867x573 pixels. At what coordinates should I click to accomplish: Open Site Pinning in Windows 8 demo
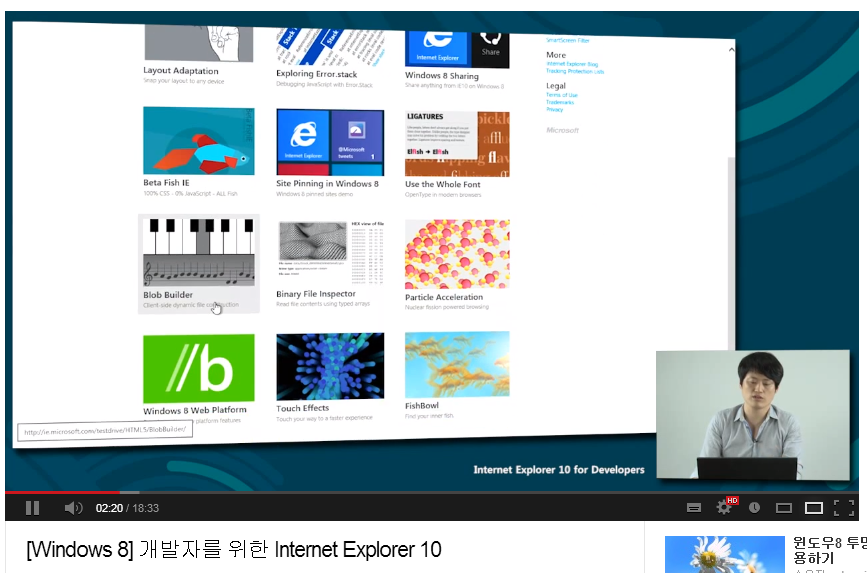(330, 153)
